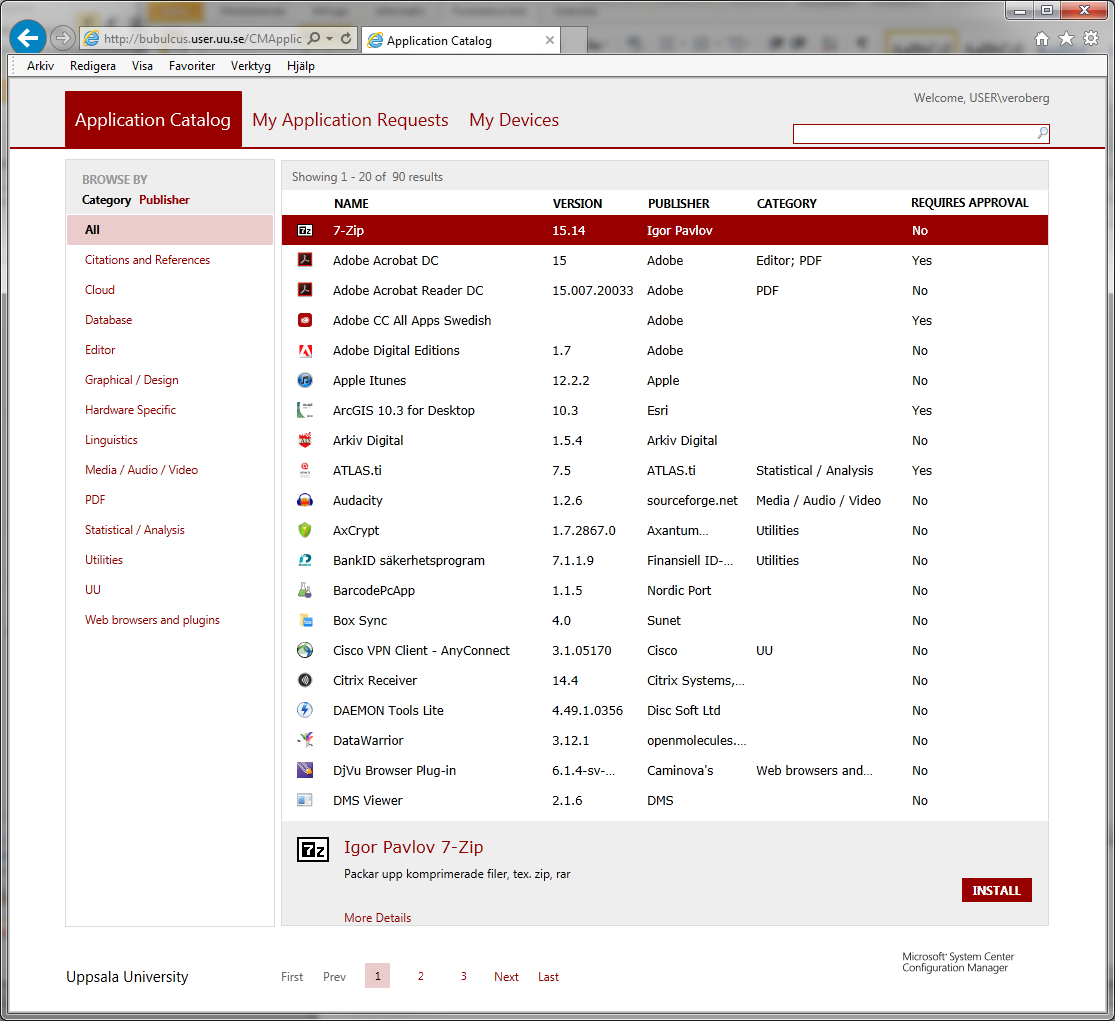
Task: Click the BarcodePcApp icon
Action: [x=305, y=590]
